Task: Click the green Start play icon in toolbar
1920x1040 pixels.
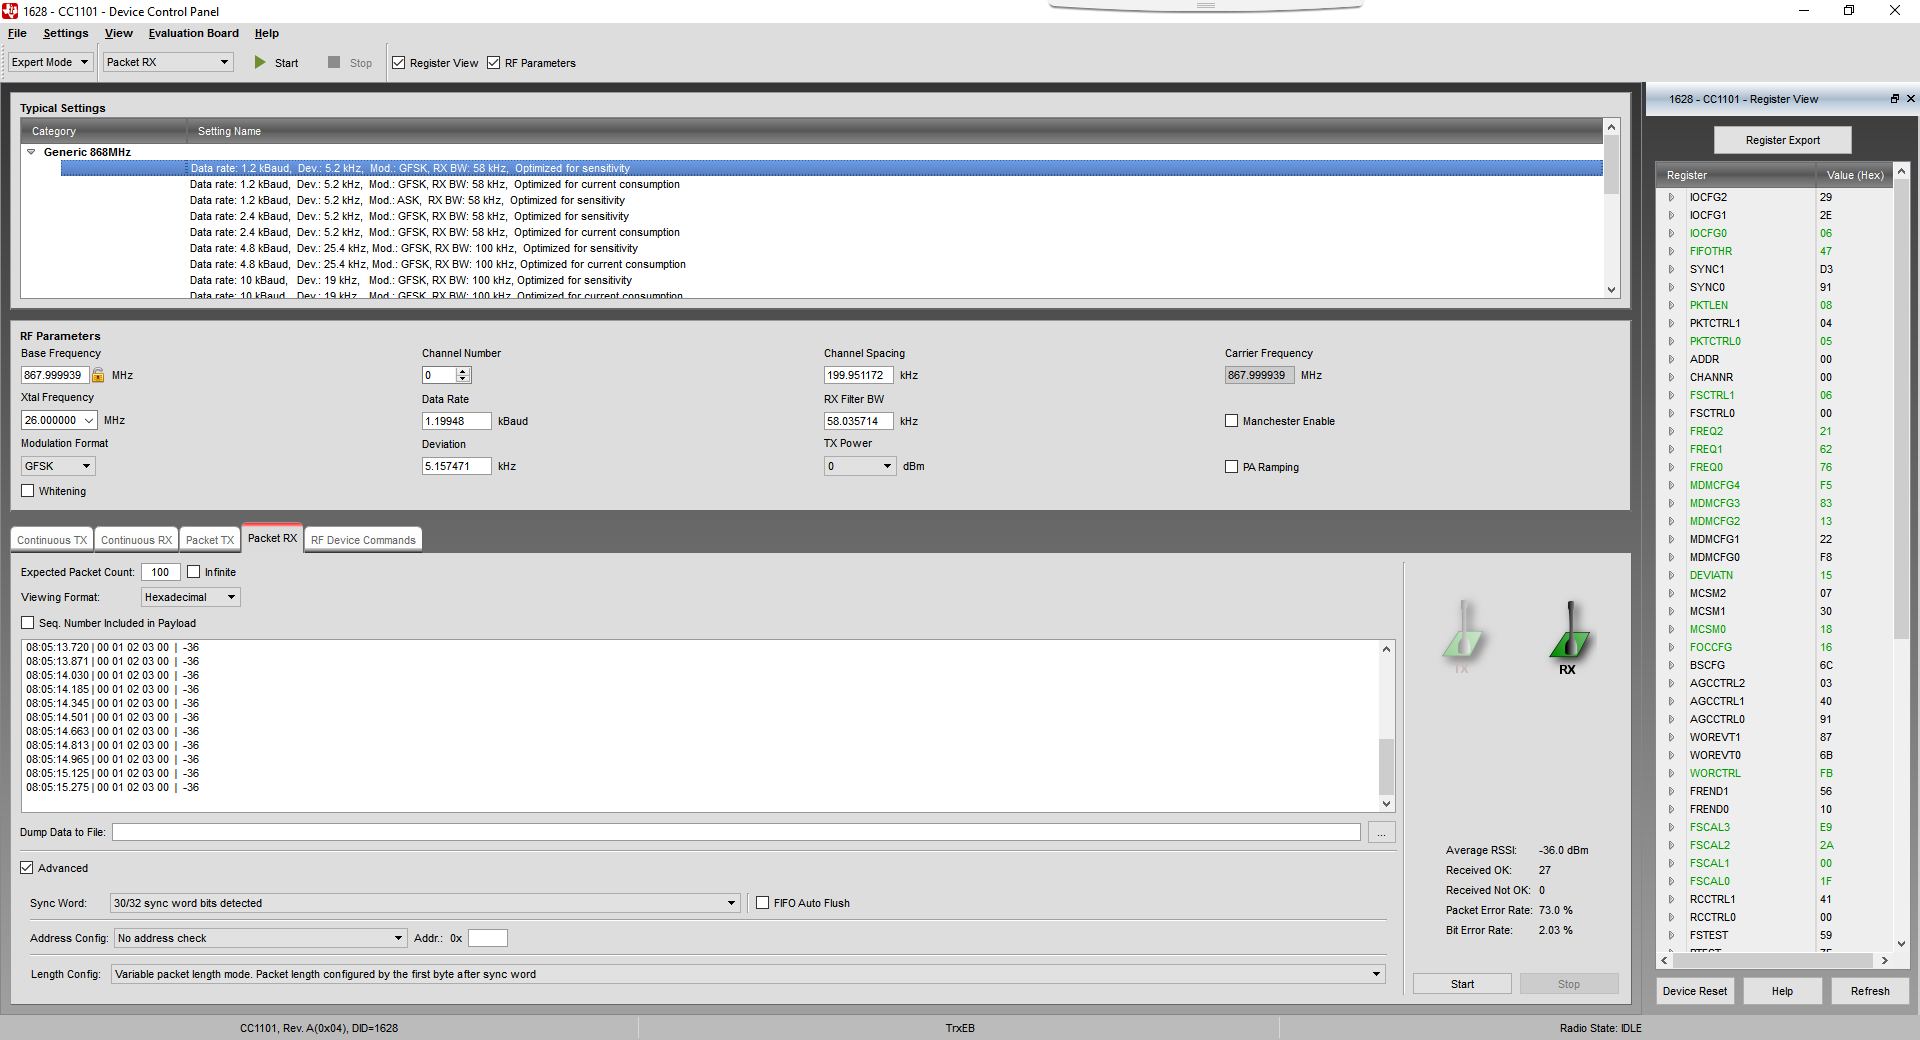Action: (x=260, y=62)
